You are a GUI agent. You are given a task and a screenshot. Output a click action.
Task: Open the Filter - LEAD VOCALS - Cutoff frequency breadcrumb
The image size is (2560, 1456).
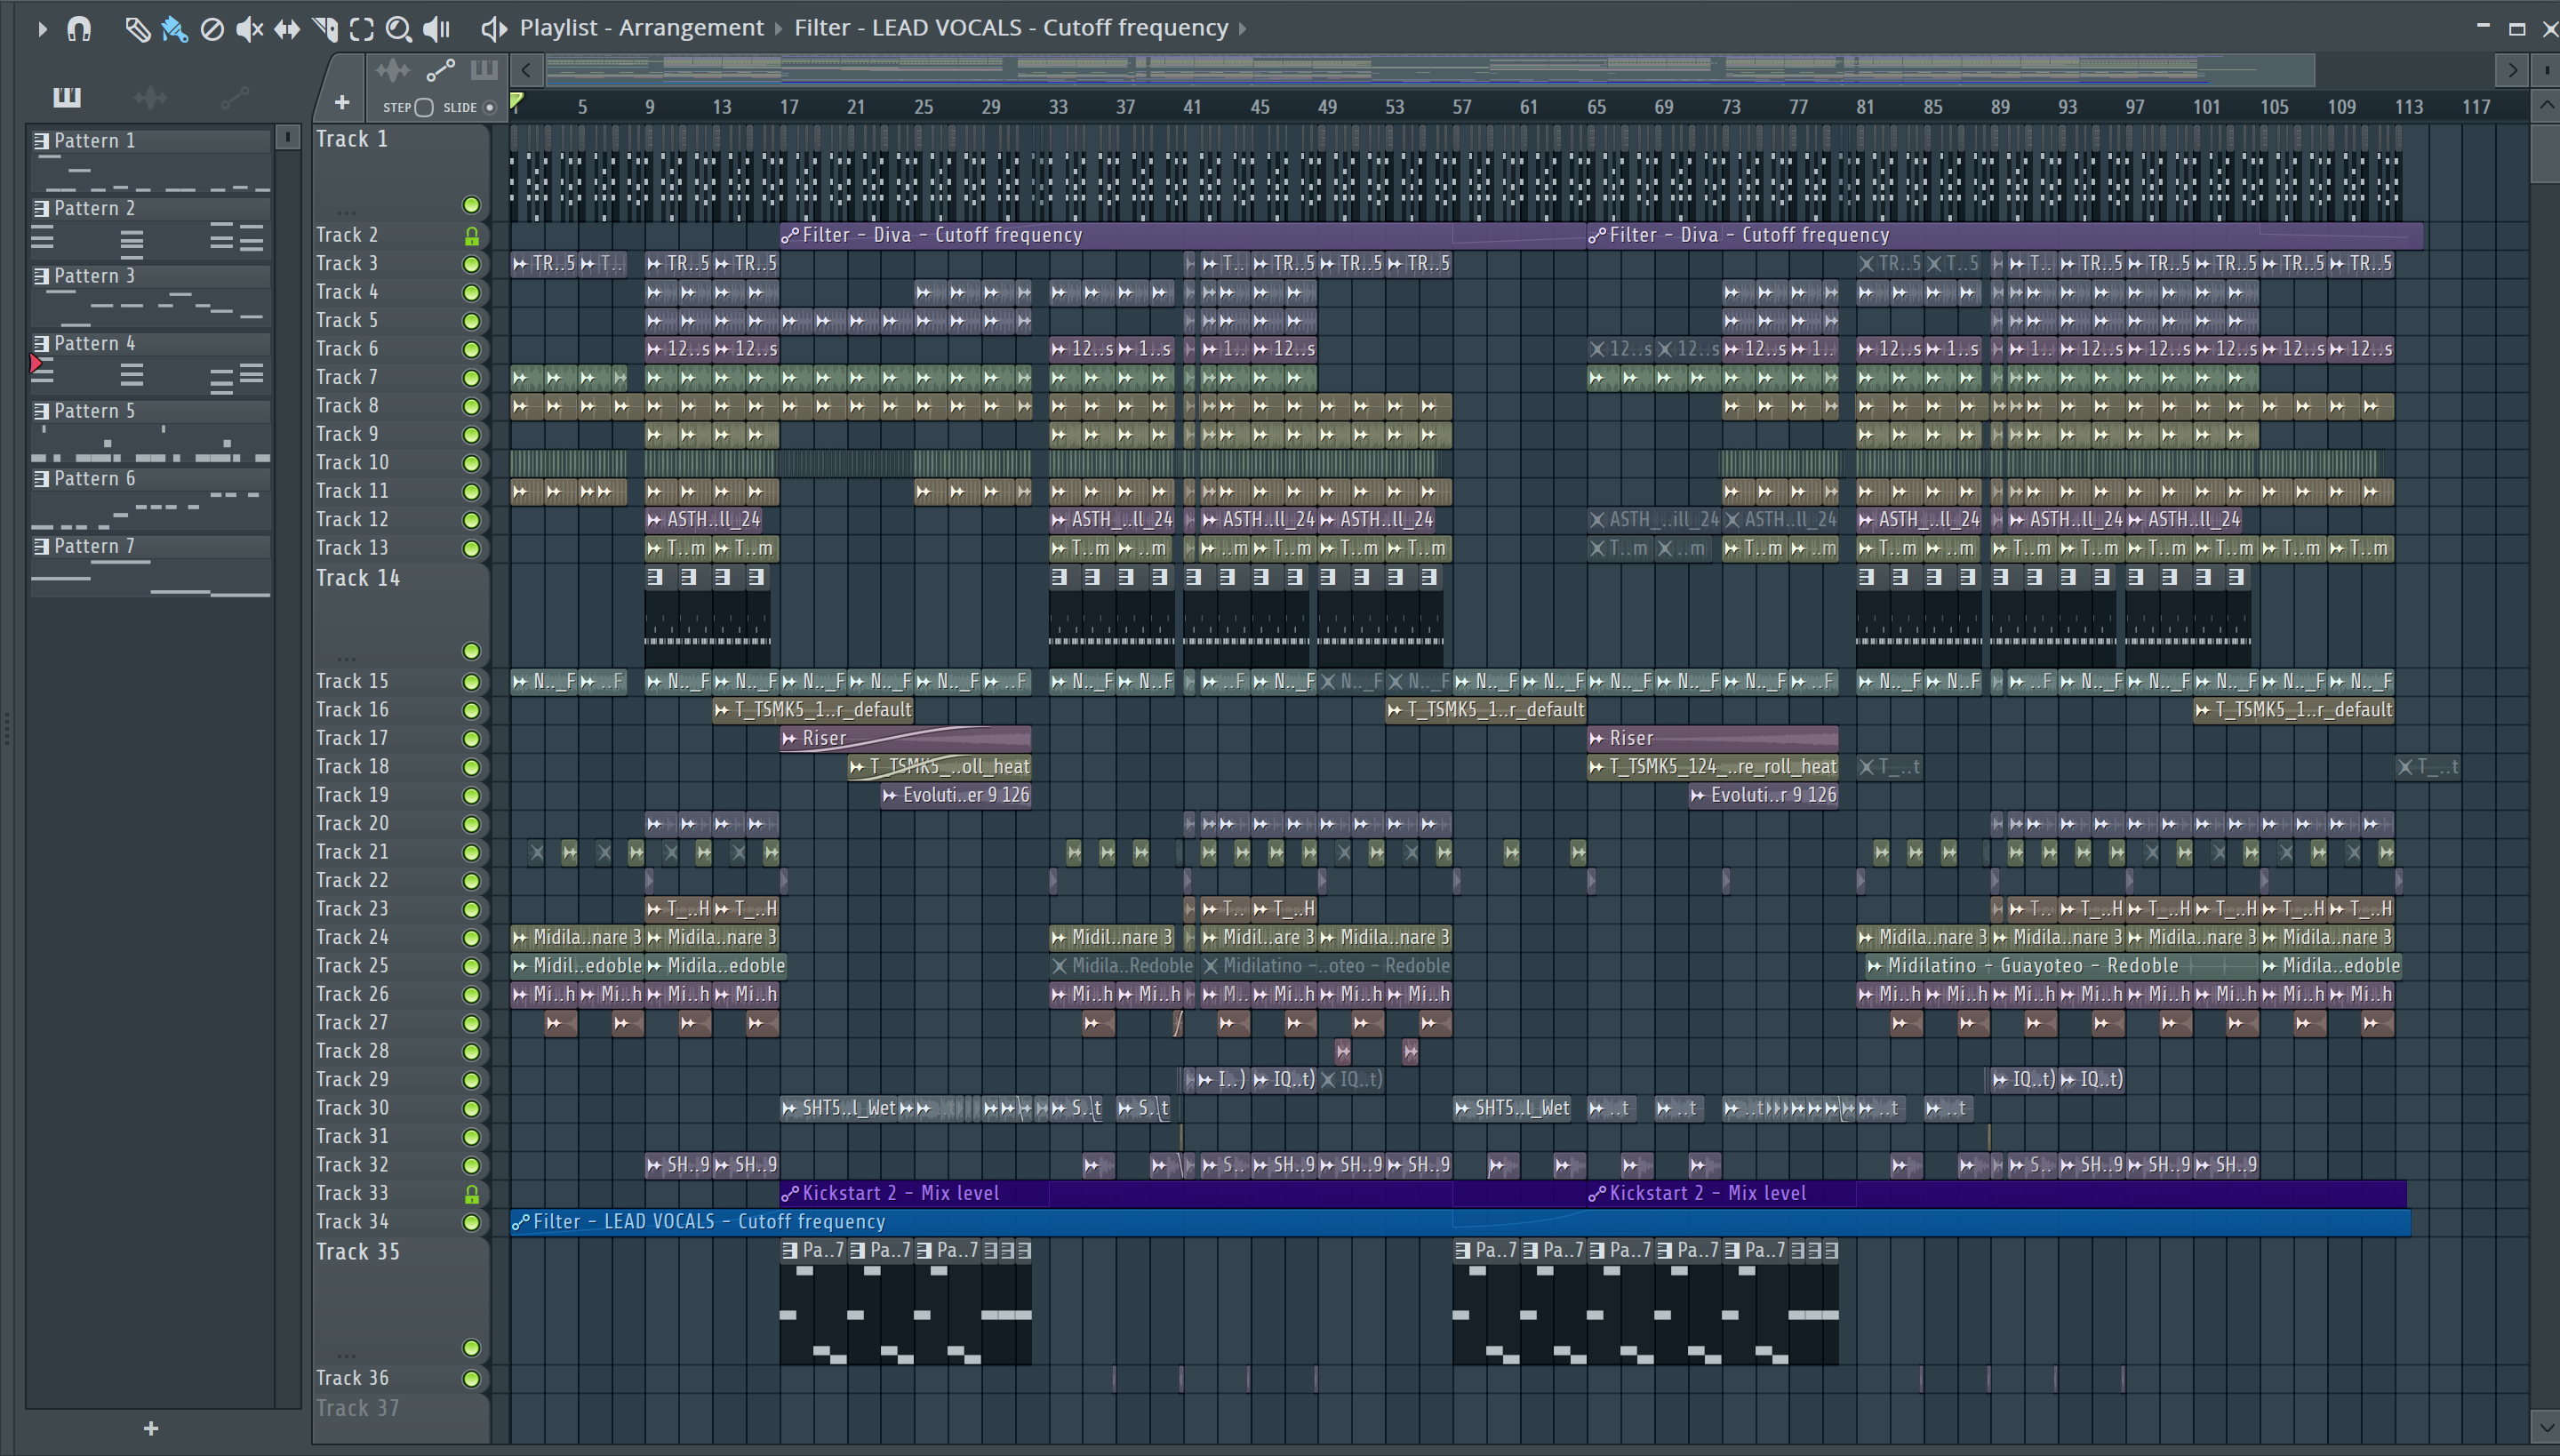click(1011, 28)
